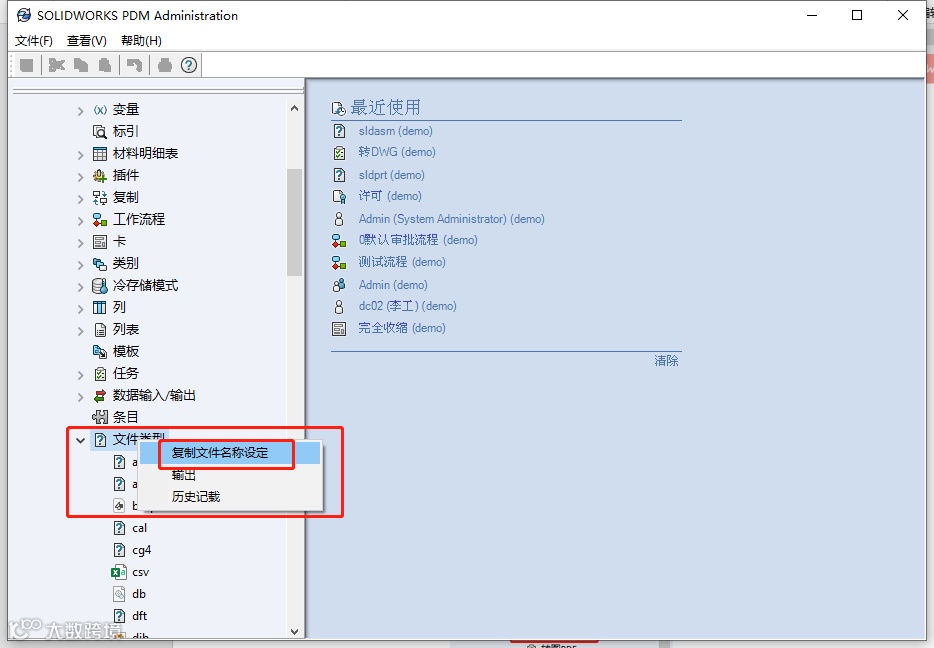Click the 变量 variable icon
Image resolution: width=934 pixels, height=648 pixels.
[100, 110]
